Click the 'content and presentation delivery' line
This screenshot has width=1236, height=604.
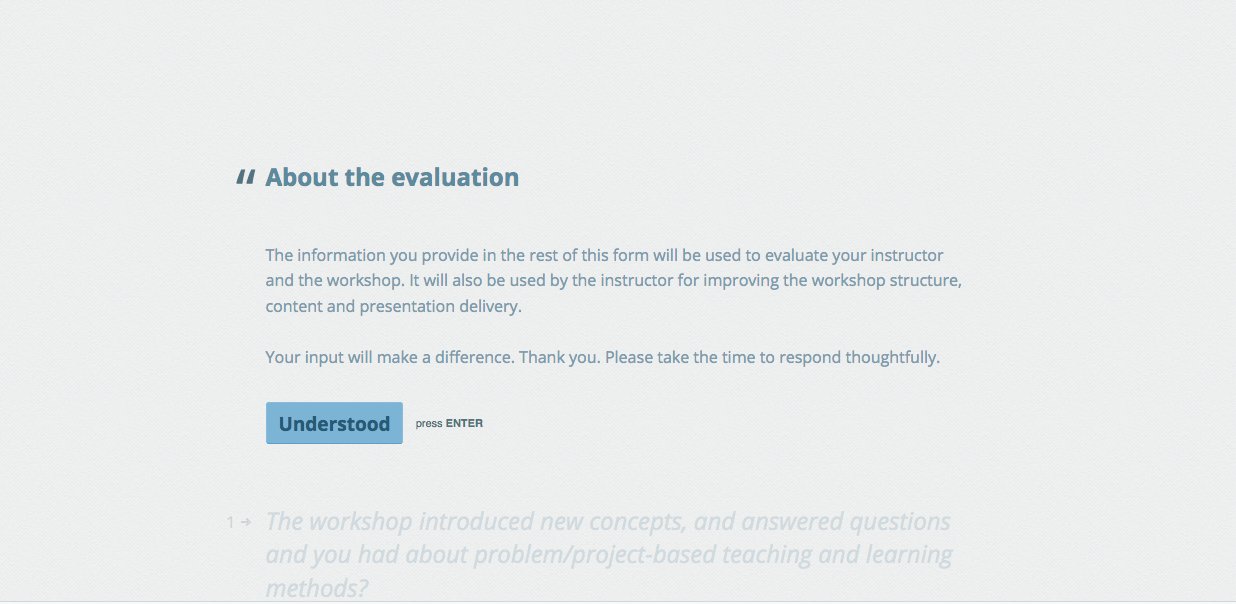click(x=393, y=306)
